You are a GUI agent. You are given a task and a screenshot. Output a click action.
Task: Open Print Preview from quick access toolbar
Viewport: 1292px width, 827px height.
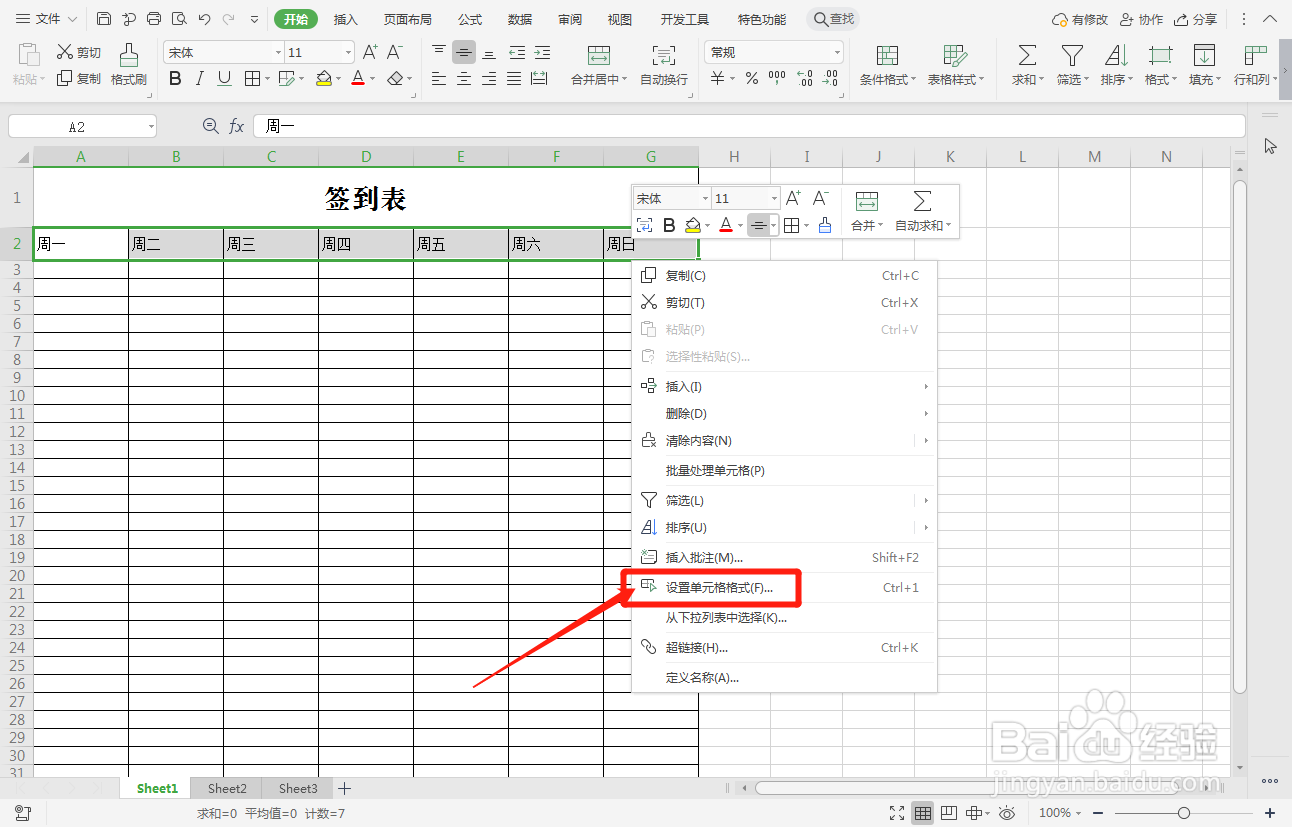tap(179, 19)
